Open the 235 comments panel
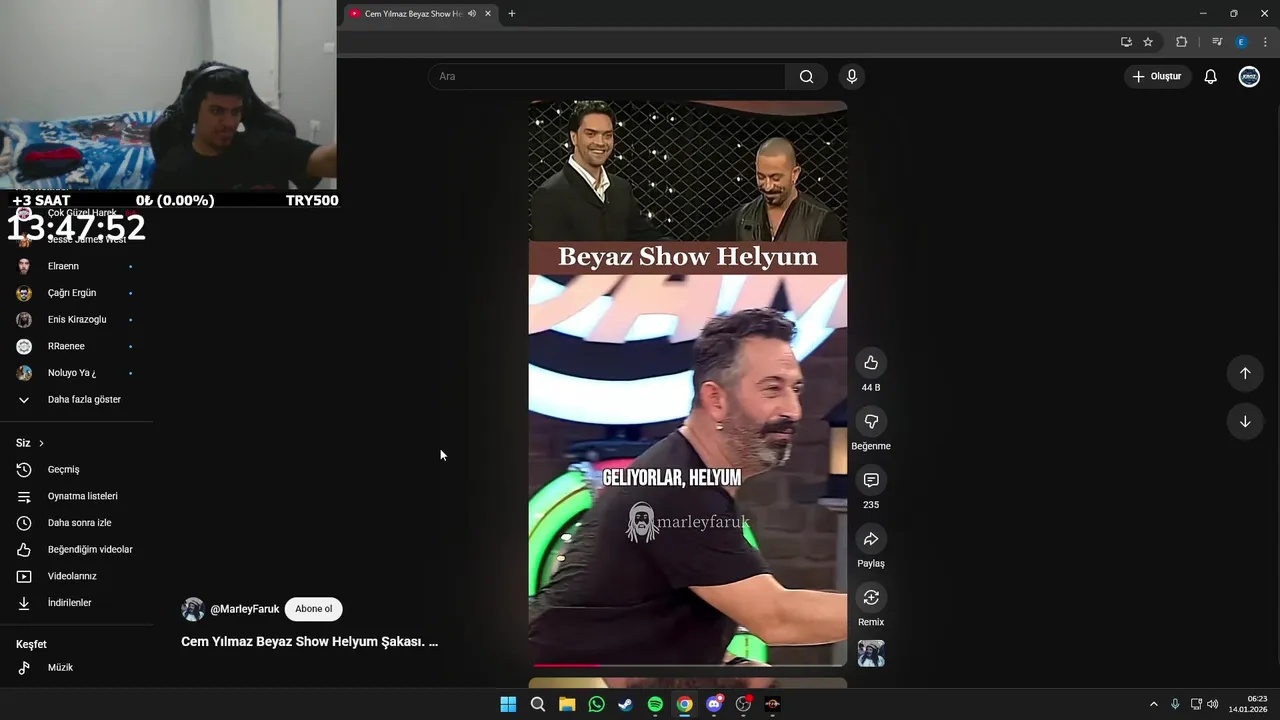This screenshot has height=720, width=1280. click(871, 480)
